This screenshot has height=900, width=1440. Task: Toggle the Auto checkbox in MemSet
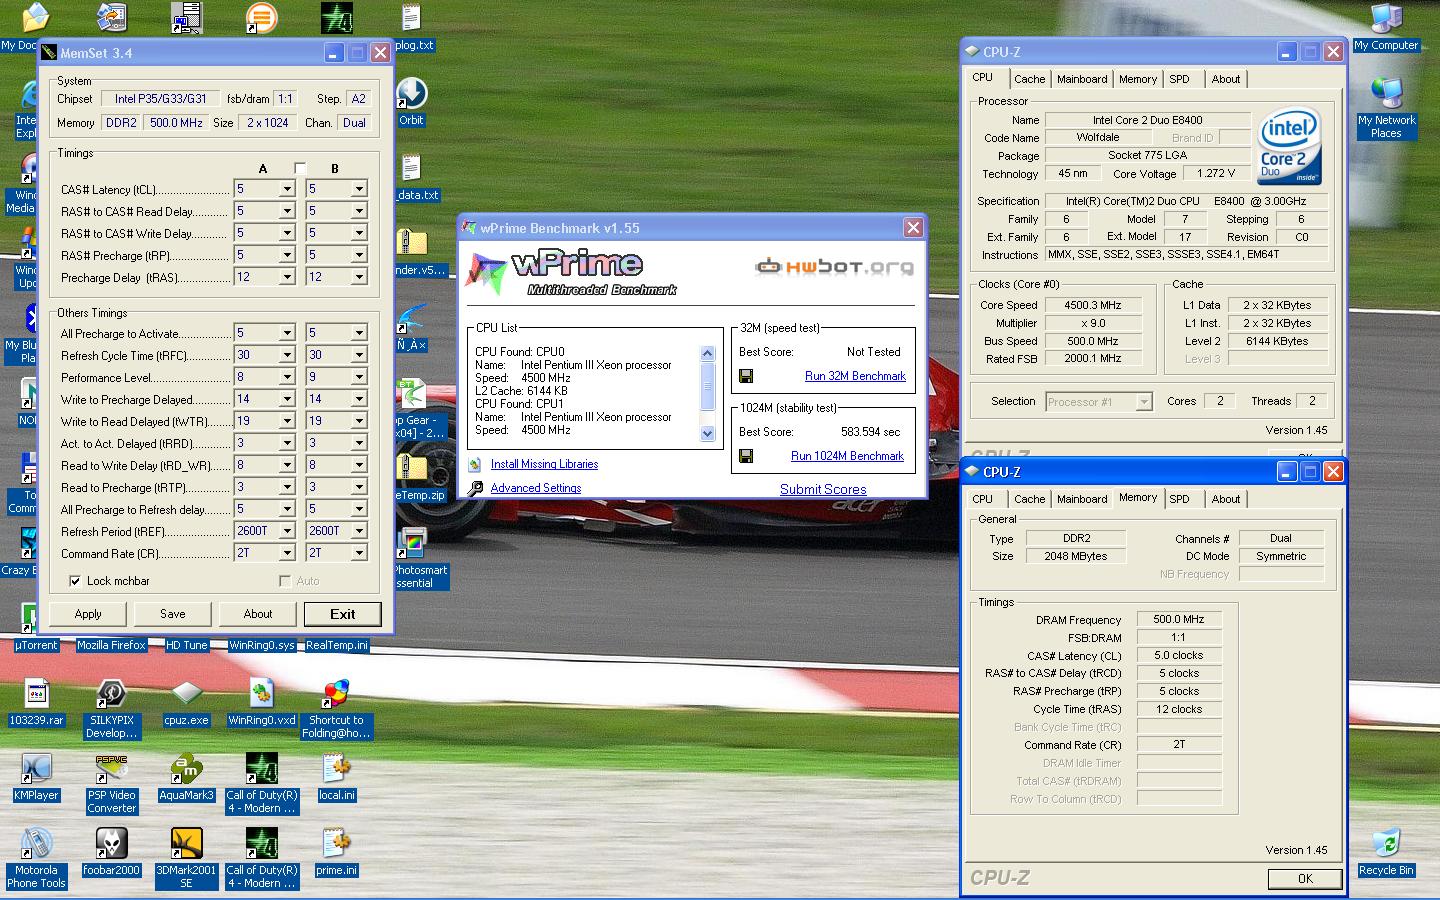click(285, 581)
